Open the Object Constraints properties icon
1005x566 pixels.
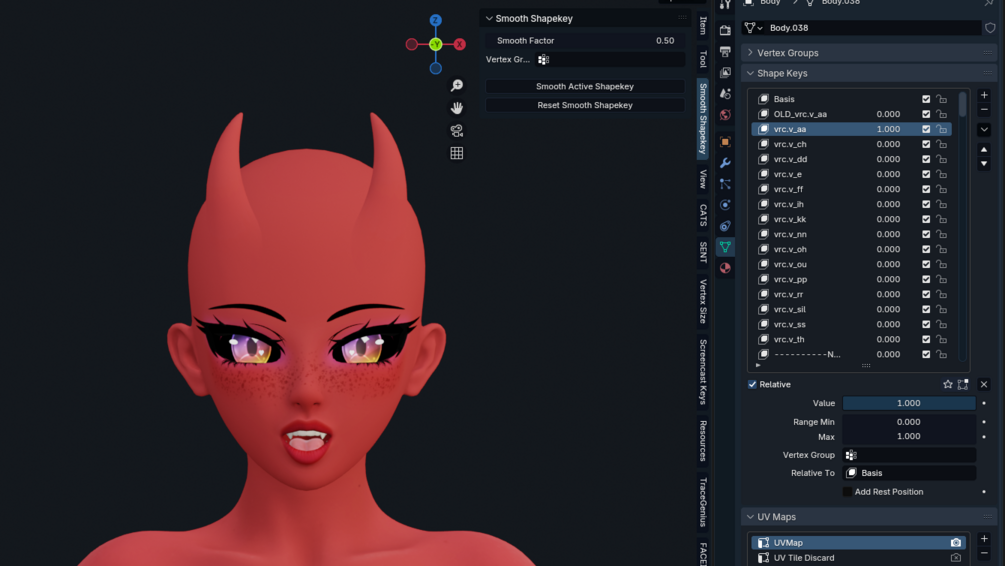point(725,226)
